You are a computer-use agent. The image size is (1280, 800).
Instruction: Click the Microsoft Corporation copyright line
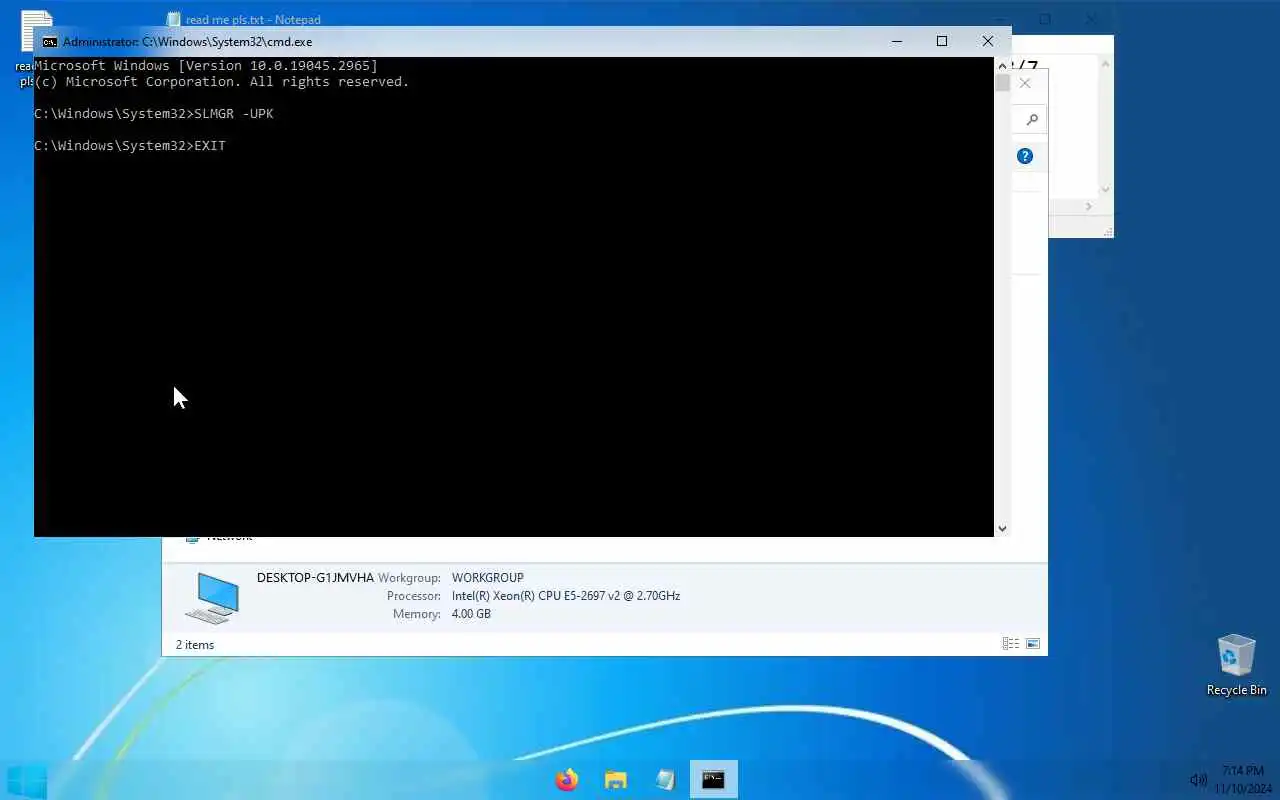click(x=222, y=82)
